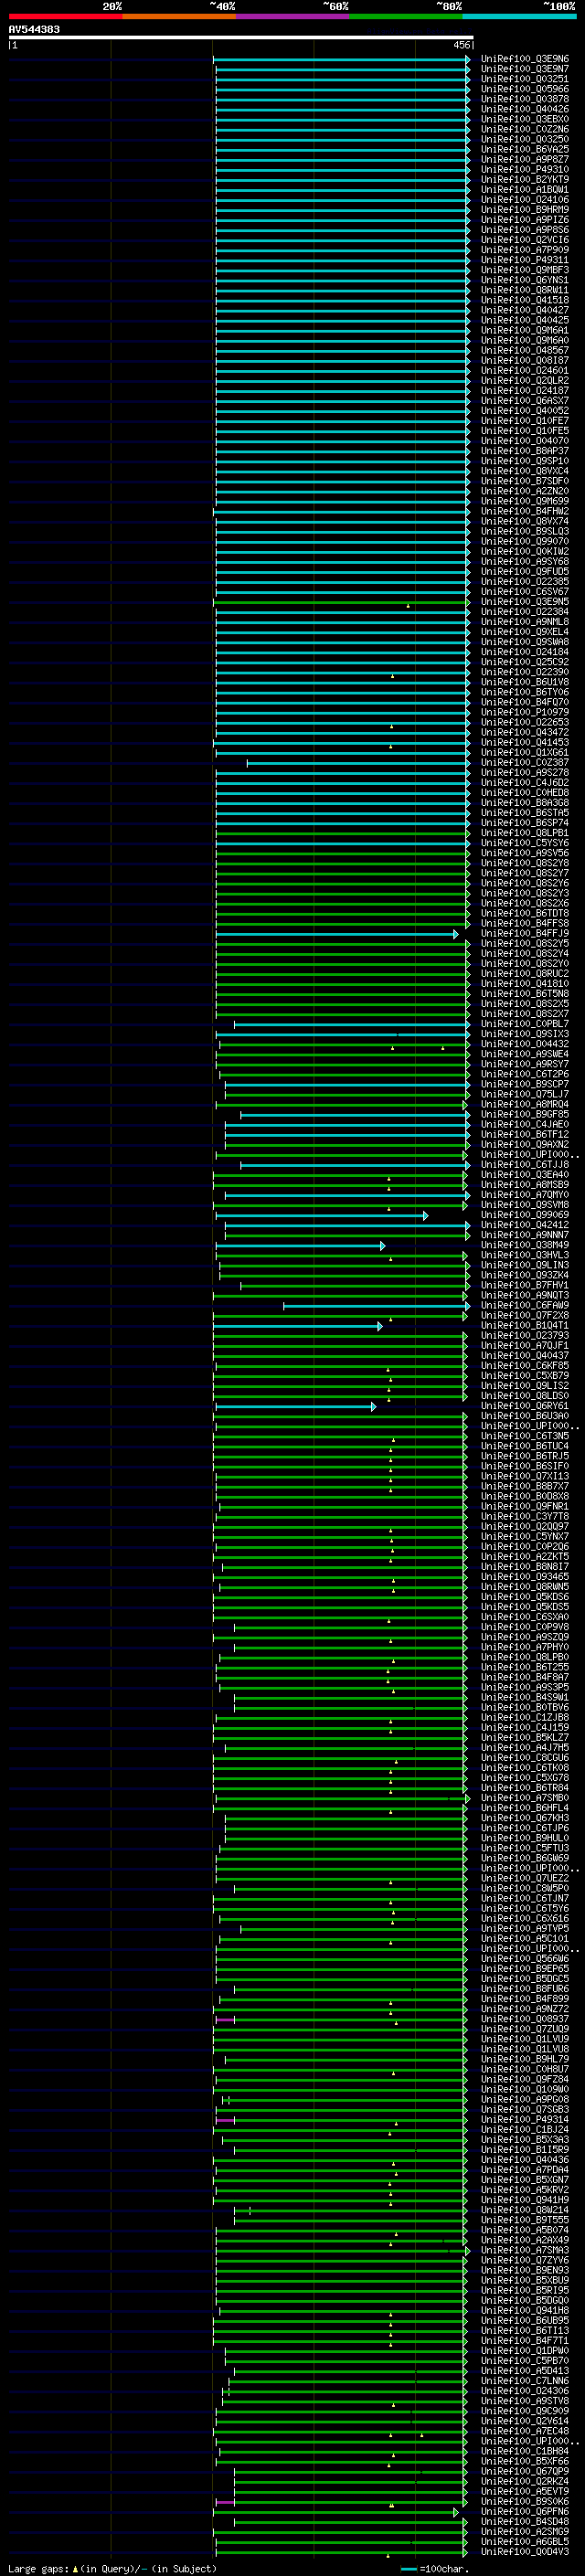Select the UniRef100_C0PBL7 label
585x2576 pixels.
[x=524, y=1024]
